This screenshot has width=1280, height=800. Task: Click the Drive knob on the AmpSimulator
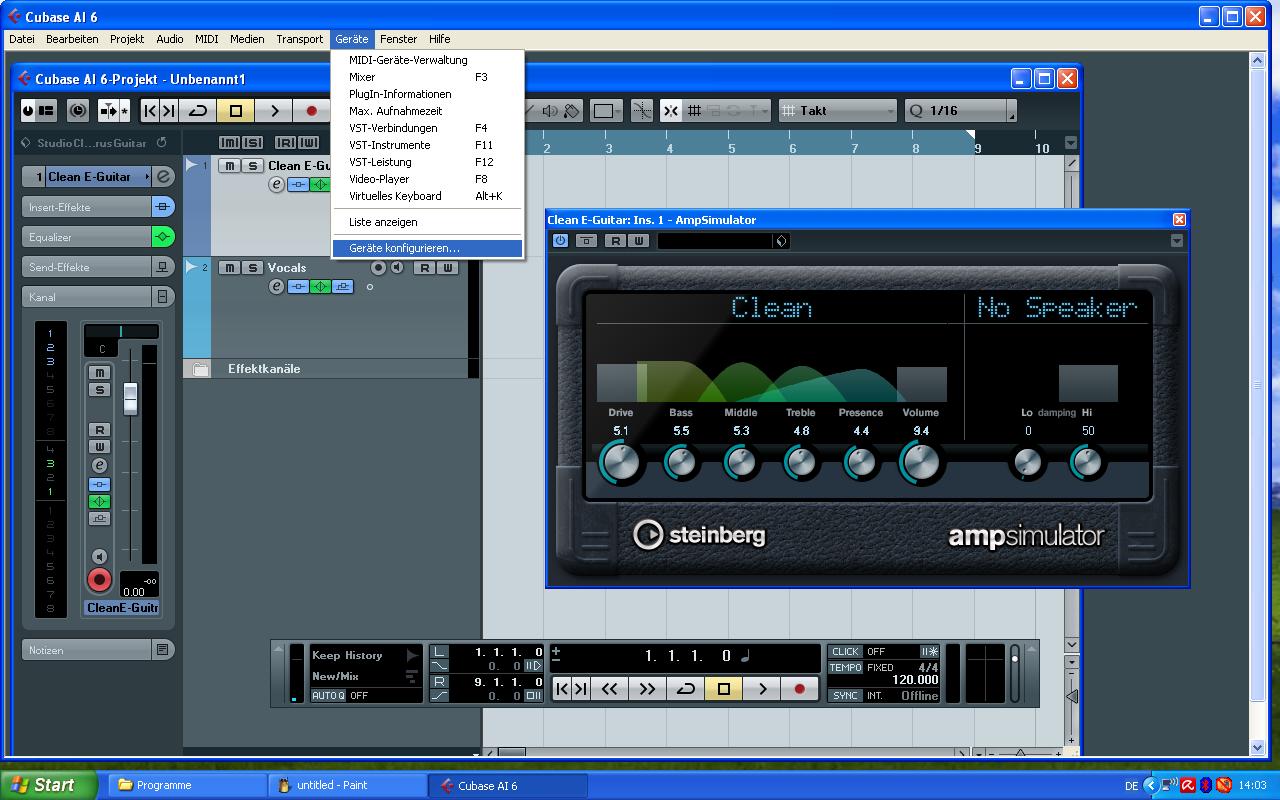(620, 462)
